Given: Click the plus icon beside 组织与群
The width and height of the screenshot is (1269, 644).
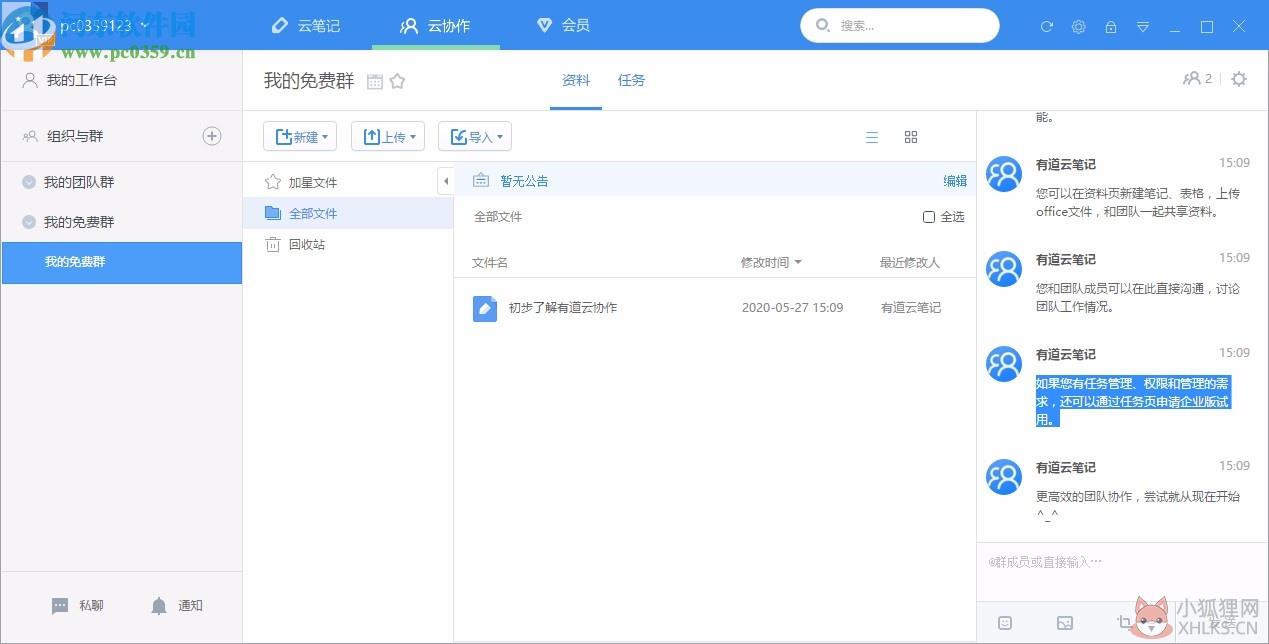Looking at the screenshot, I should pos(212,136).
